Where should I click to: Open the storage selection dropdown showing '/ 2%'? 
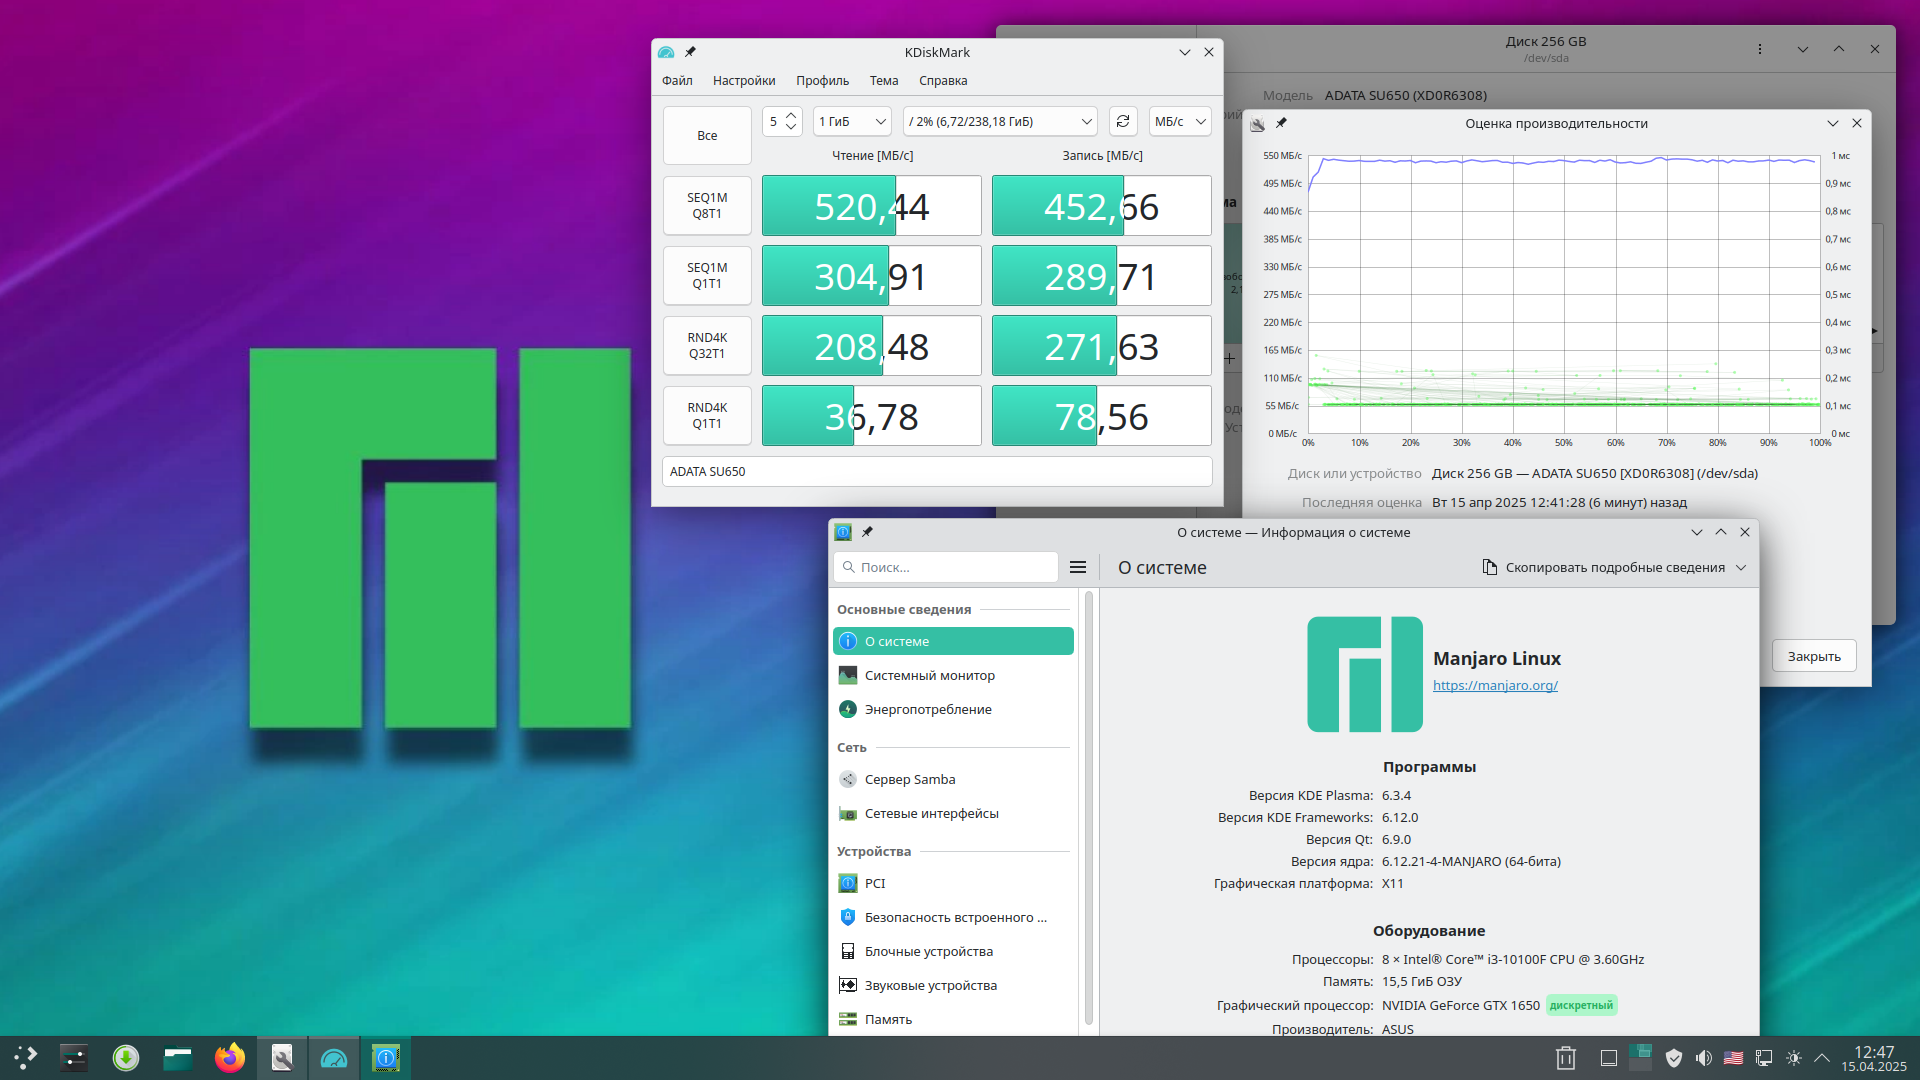pos(1000,121)
